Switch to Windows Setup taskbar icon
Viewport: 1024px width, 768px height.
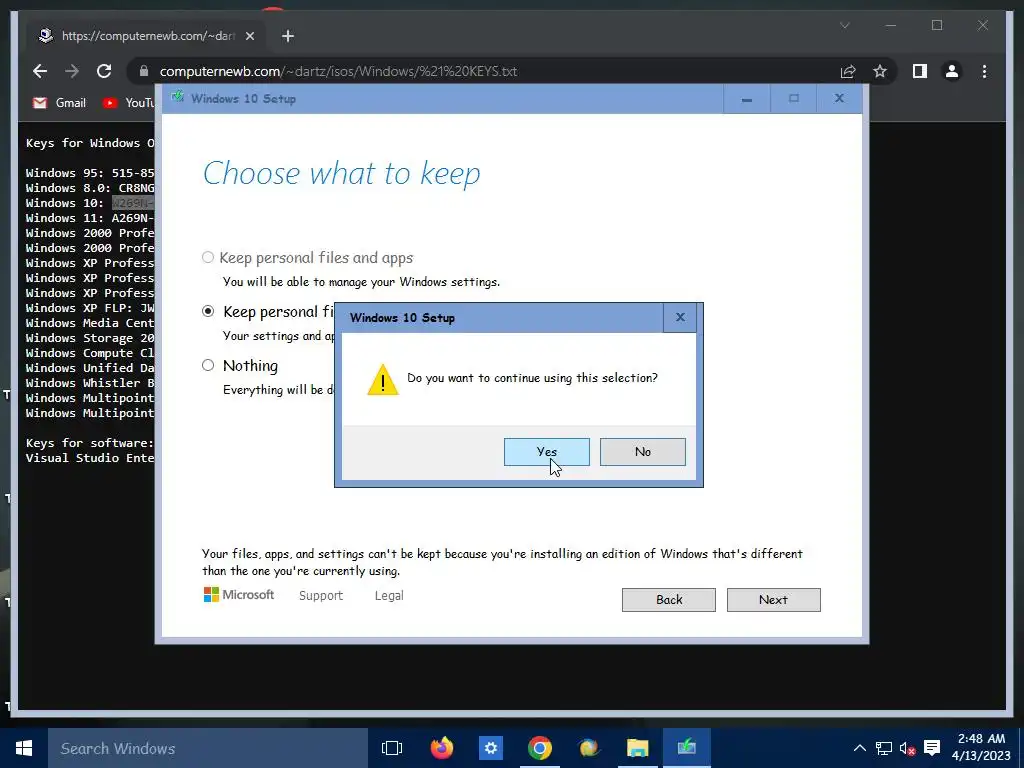(686, 748)
